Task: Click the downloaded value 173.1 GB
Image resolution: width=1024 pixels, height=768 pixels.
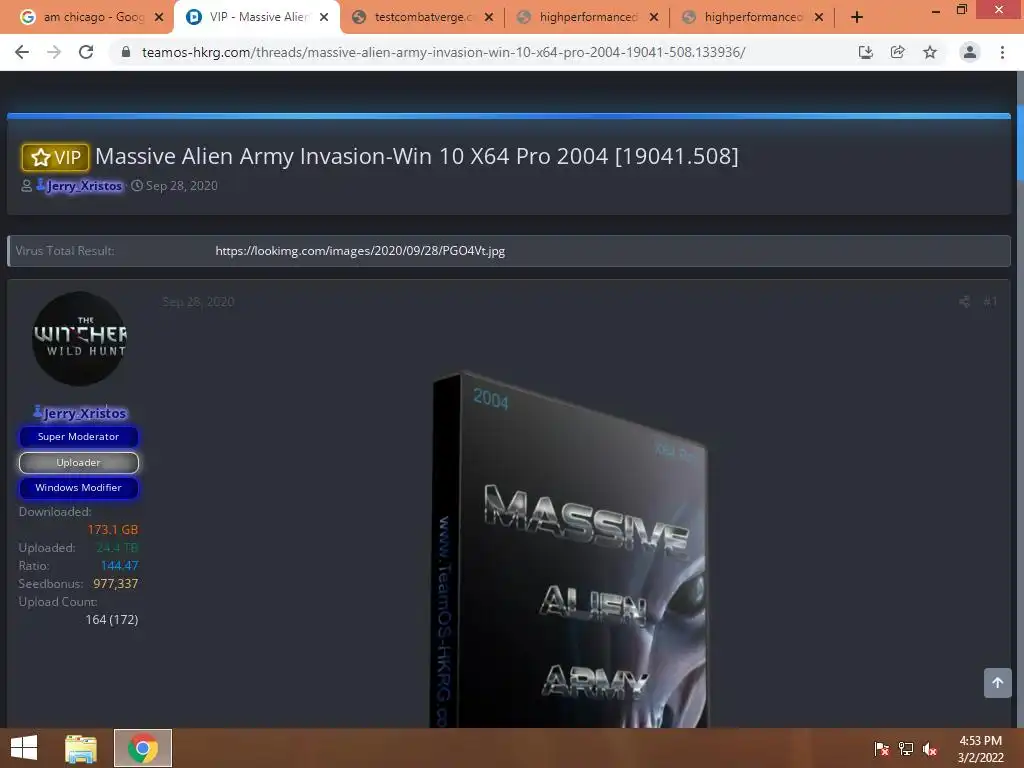Action: pyautogui.click(x=113, y=530)
